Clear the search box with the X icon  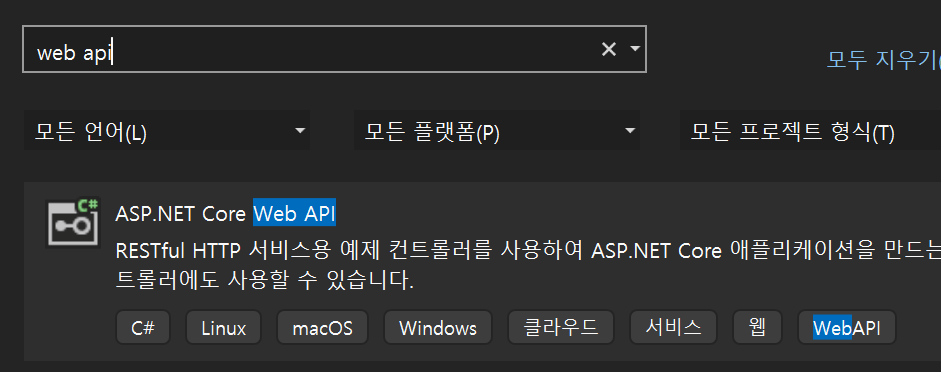tap(609, 49)
